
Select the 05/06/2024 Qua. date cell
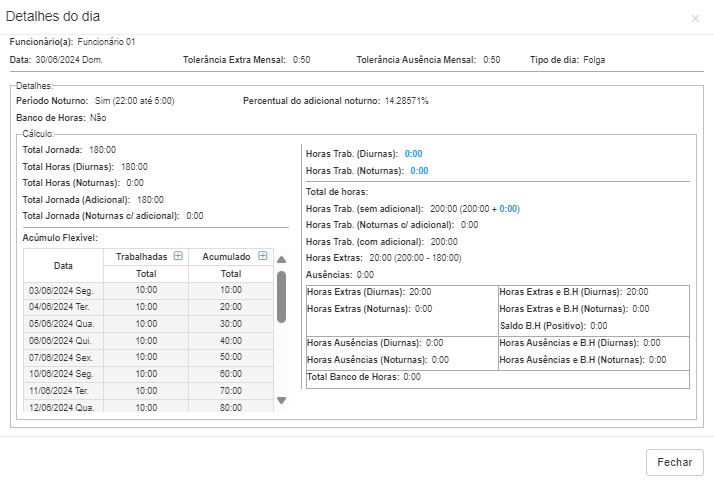[63, 324]
